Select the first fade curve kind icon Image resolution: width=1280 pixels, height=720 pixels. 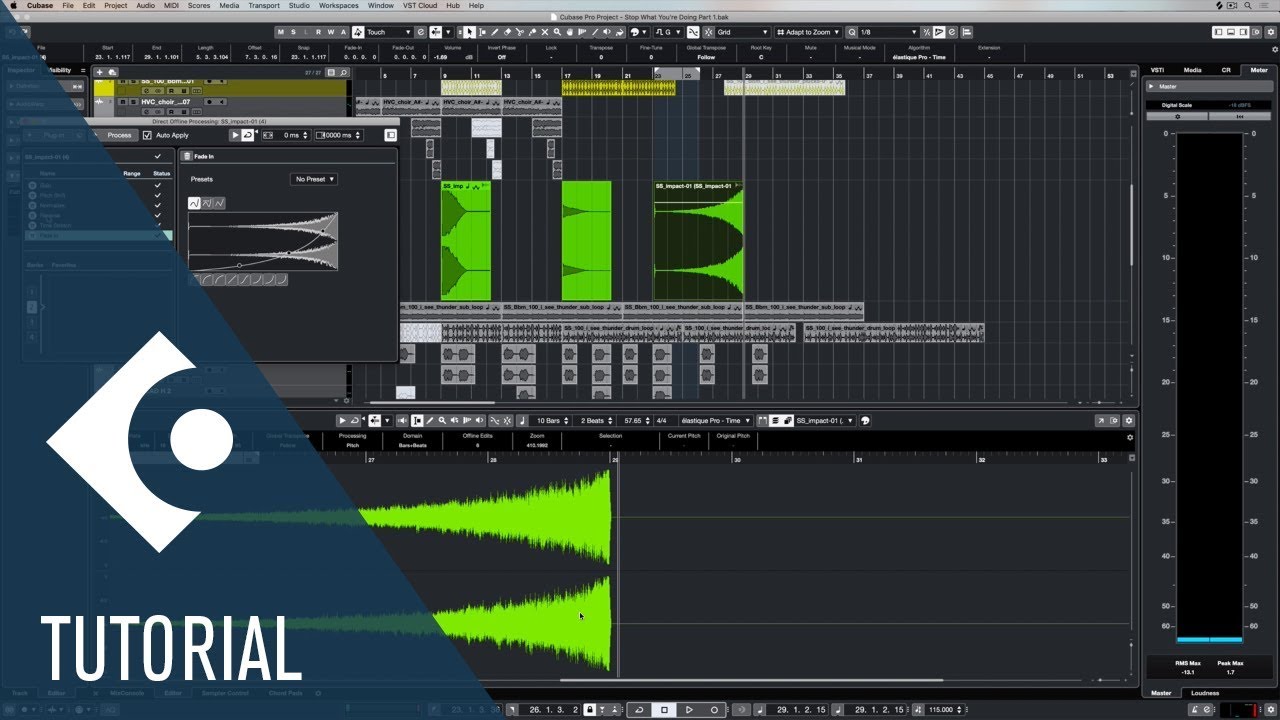[x=194, y=203]
